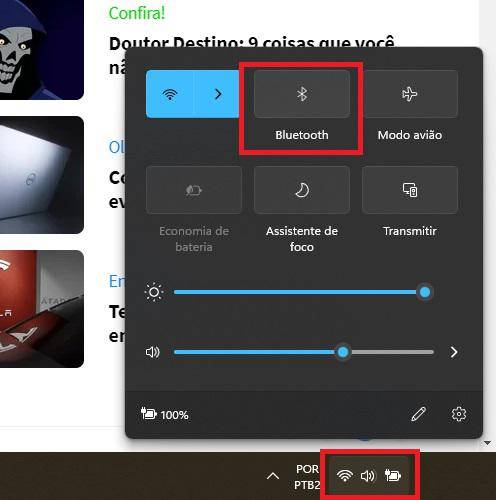Open the Transmitir cast tile
Screen dimensions: 496x500
click(x=410, y=190)
